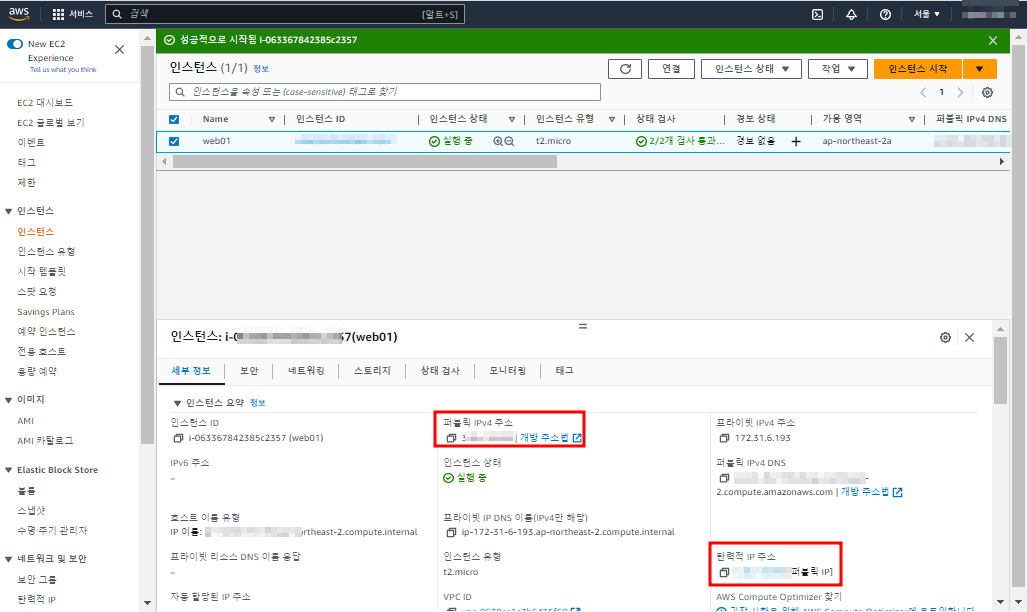Open the notifications bell icon
Screen dimensions: 1027x612
[851, 14]
